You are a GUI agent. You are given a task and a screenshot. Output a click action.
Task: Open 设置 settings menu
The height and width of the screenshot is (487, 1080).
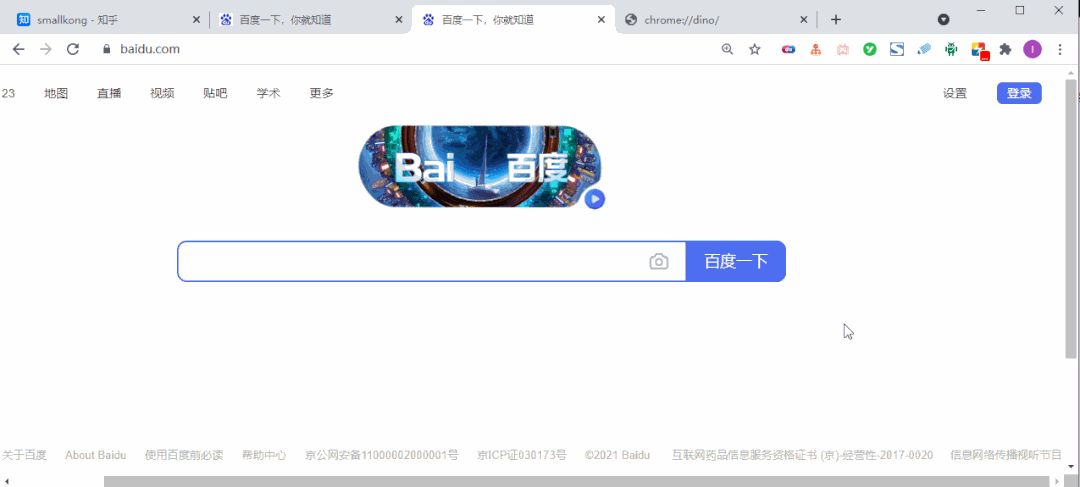[955, 93]
